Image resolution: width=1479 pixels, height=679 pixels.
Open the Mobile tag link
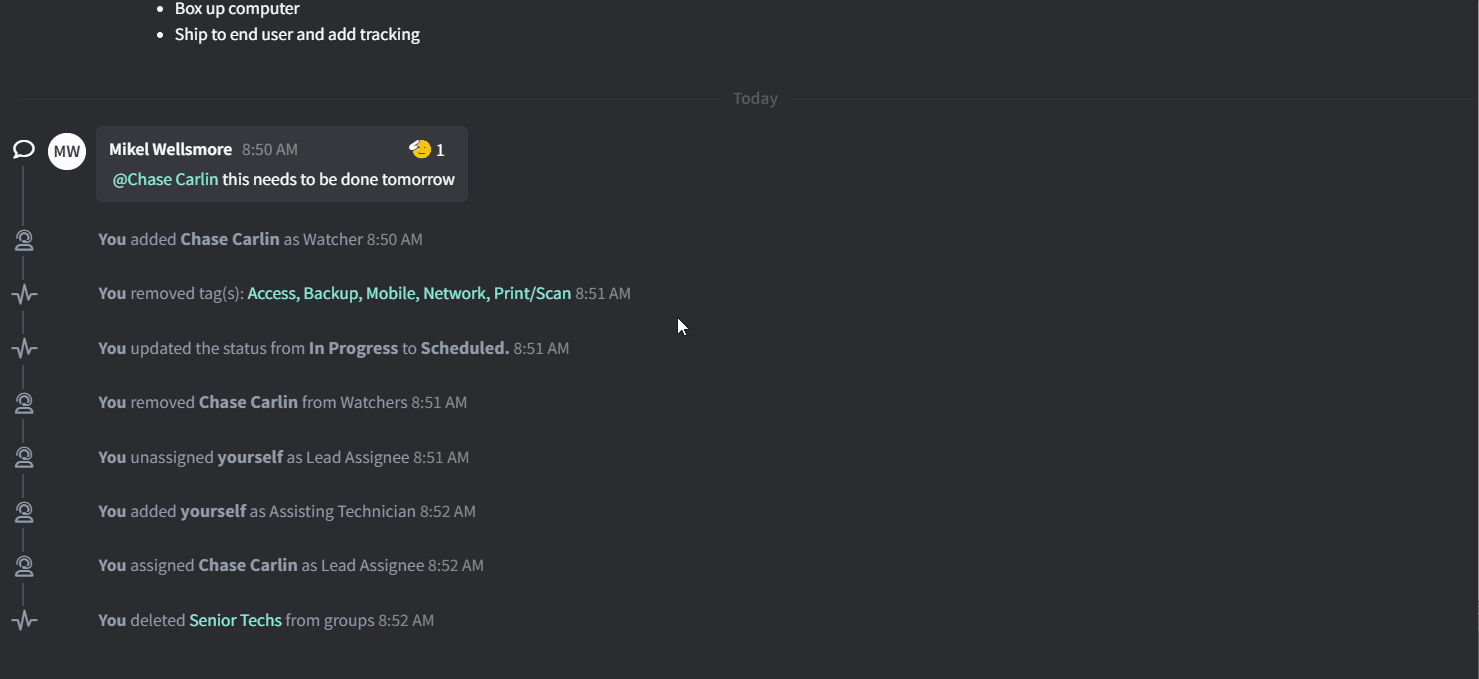[391, 294]
